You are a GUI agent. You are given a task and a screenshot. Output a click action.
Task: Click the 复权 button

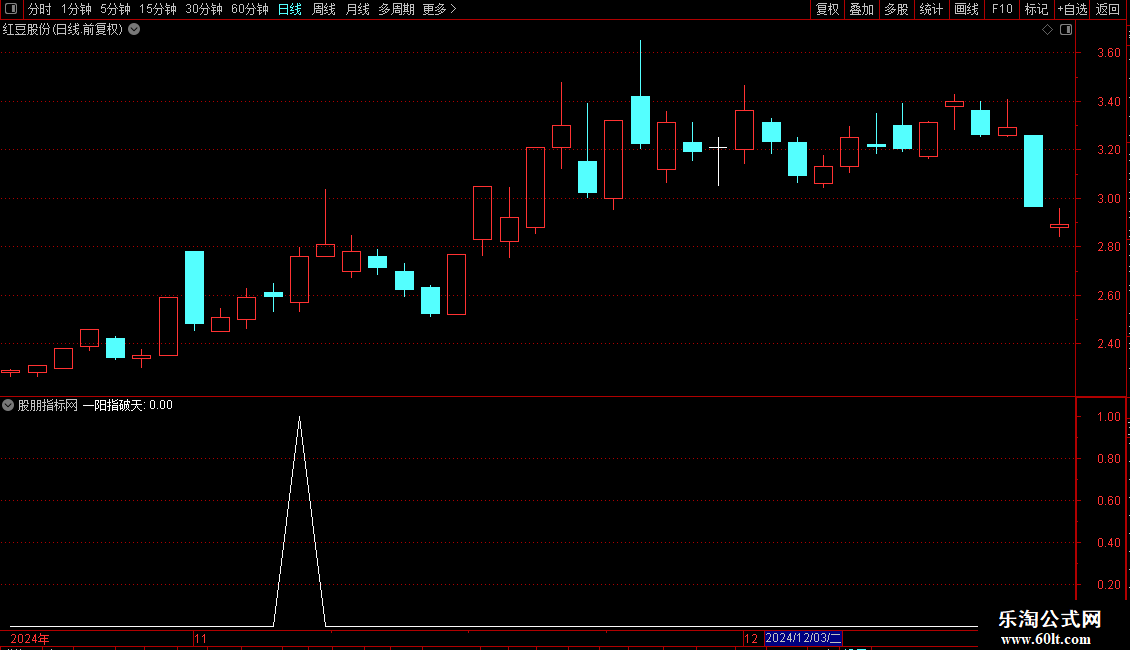pyautogui.click(x=827, y=9)
